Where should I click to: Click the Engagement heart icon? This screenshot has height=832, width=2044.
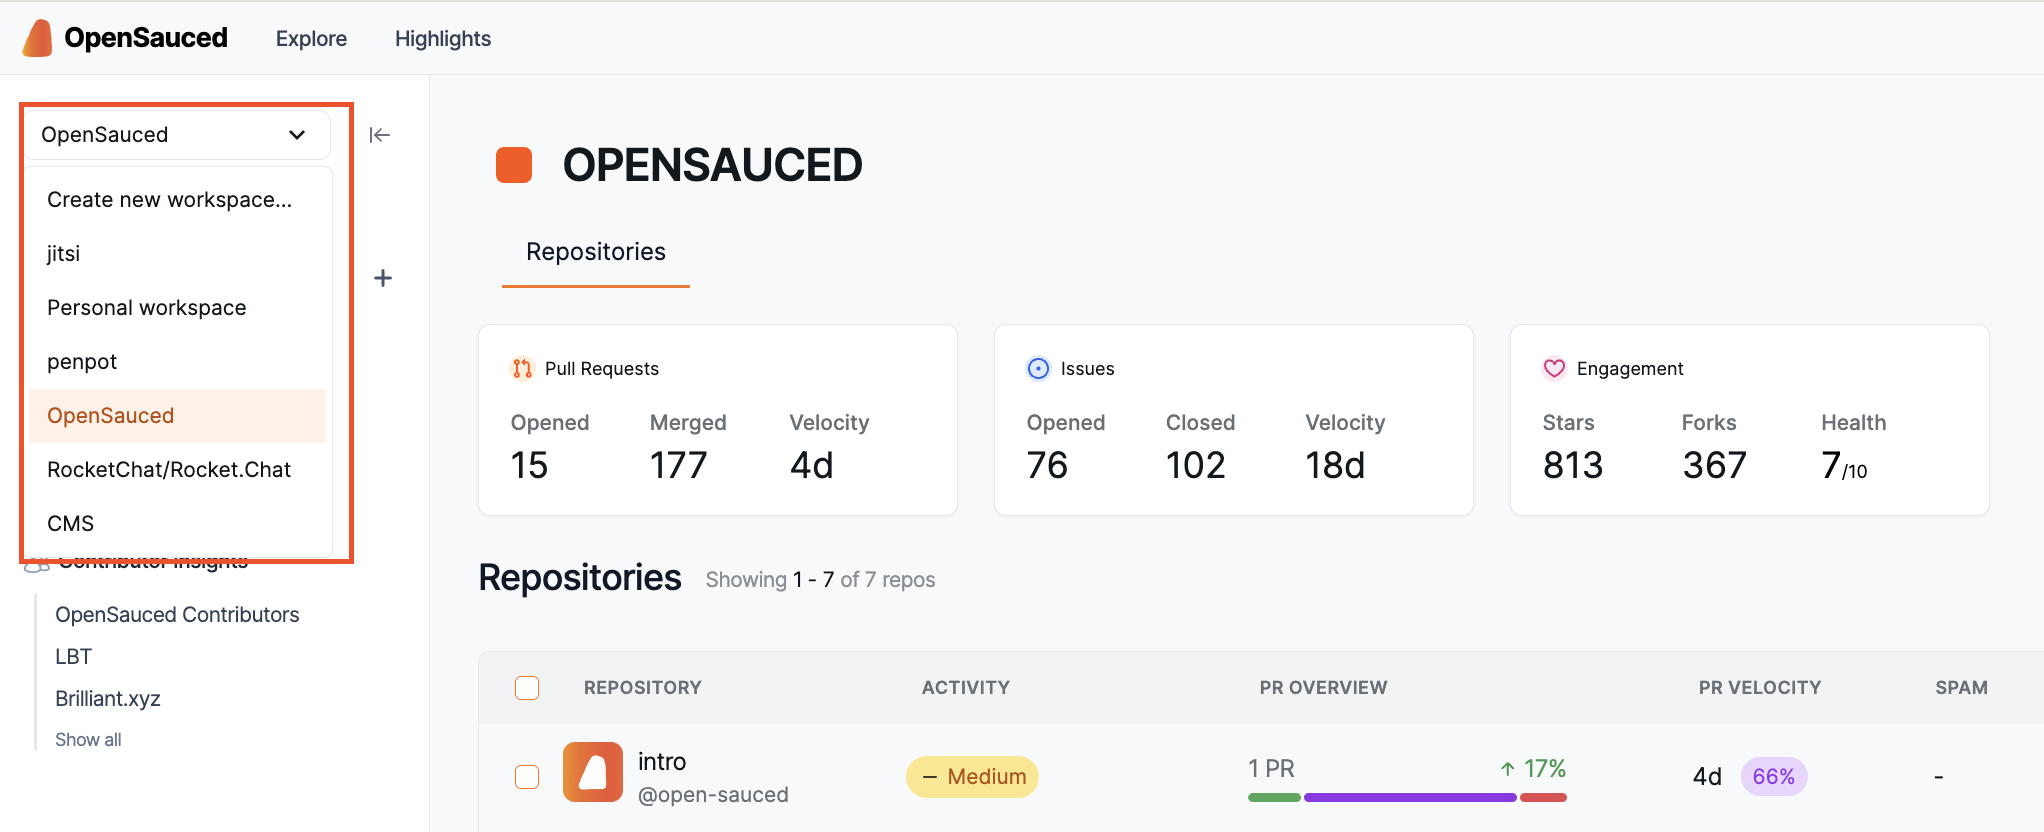pyautogui.click(x=1554, y=369)
